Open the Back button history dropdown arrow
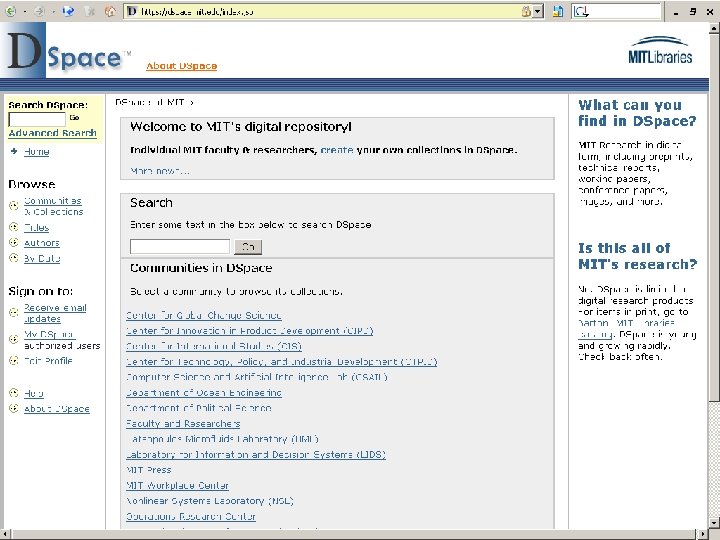This screenshot has width=720, height=540. [x=24, y=11]
